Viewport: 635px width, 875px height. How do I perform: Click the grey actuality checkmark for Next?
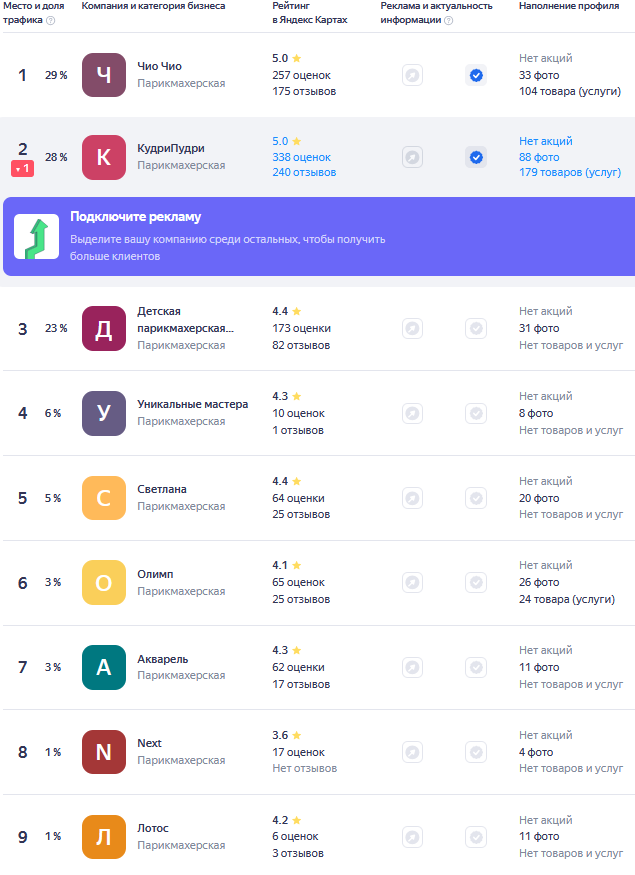[x=476, y=752]
